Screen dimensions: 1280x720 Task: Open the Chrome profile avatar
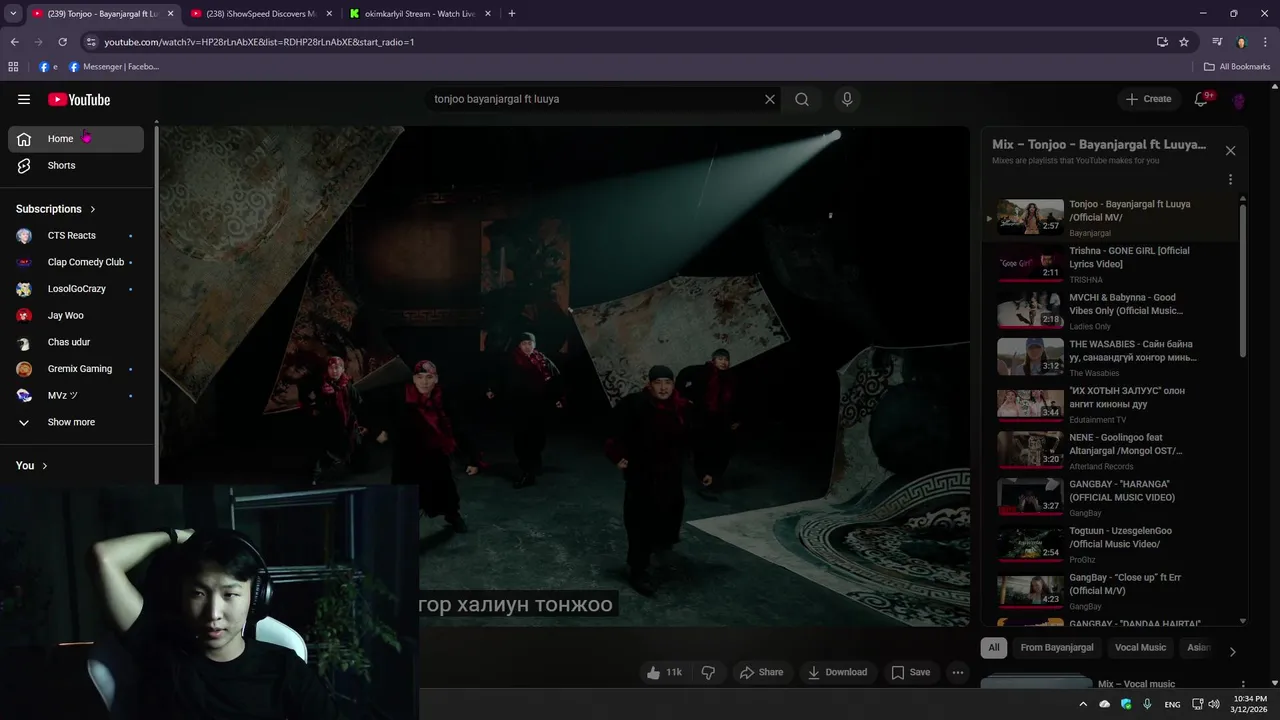[x=1241, y=42]
